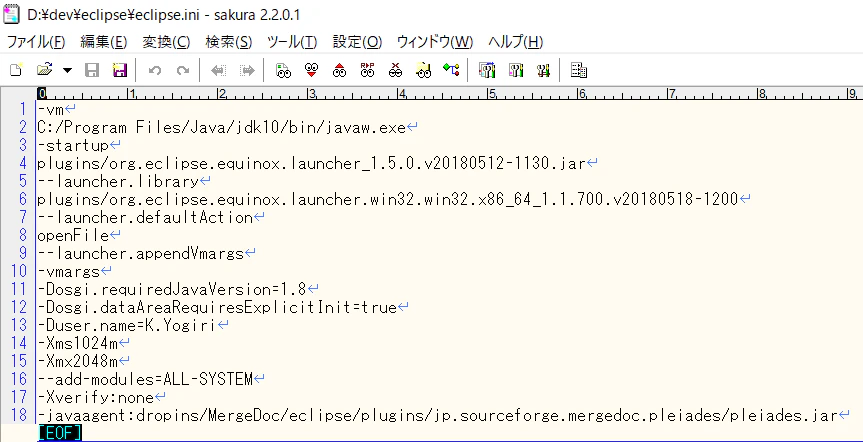Open common settings tools icon
Viewport: 863px width, 442px height.
[543, 70]
